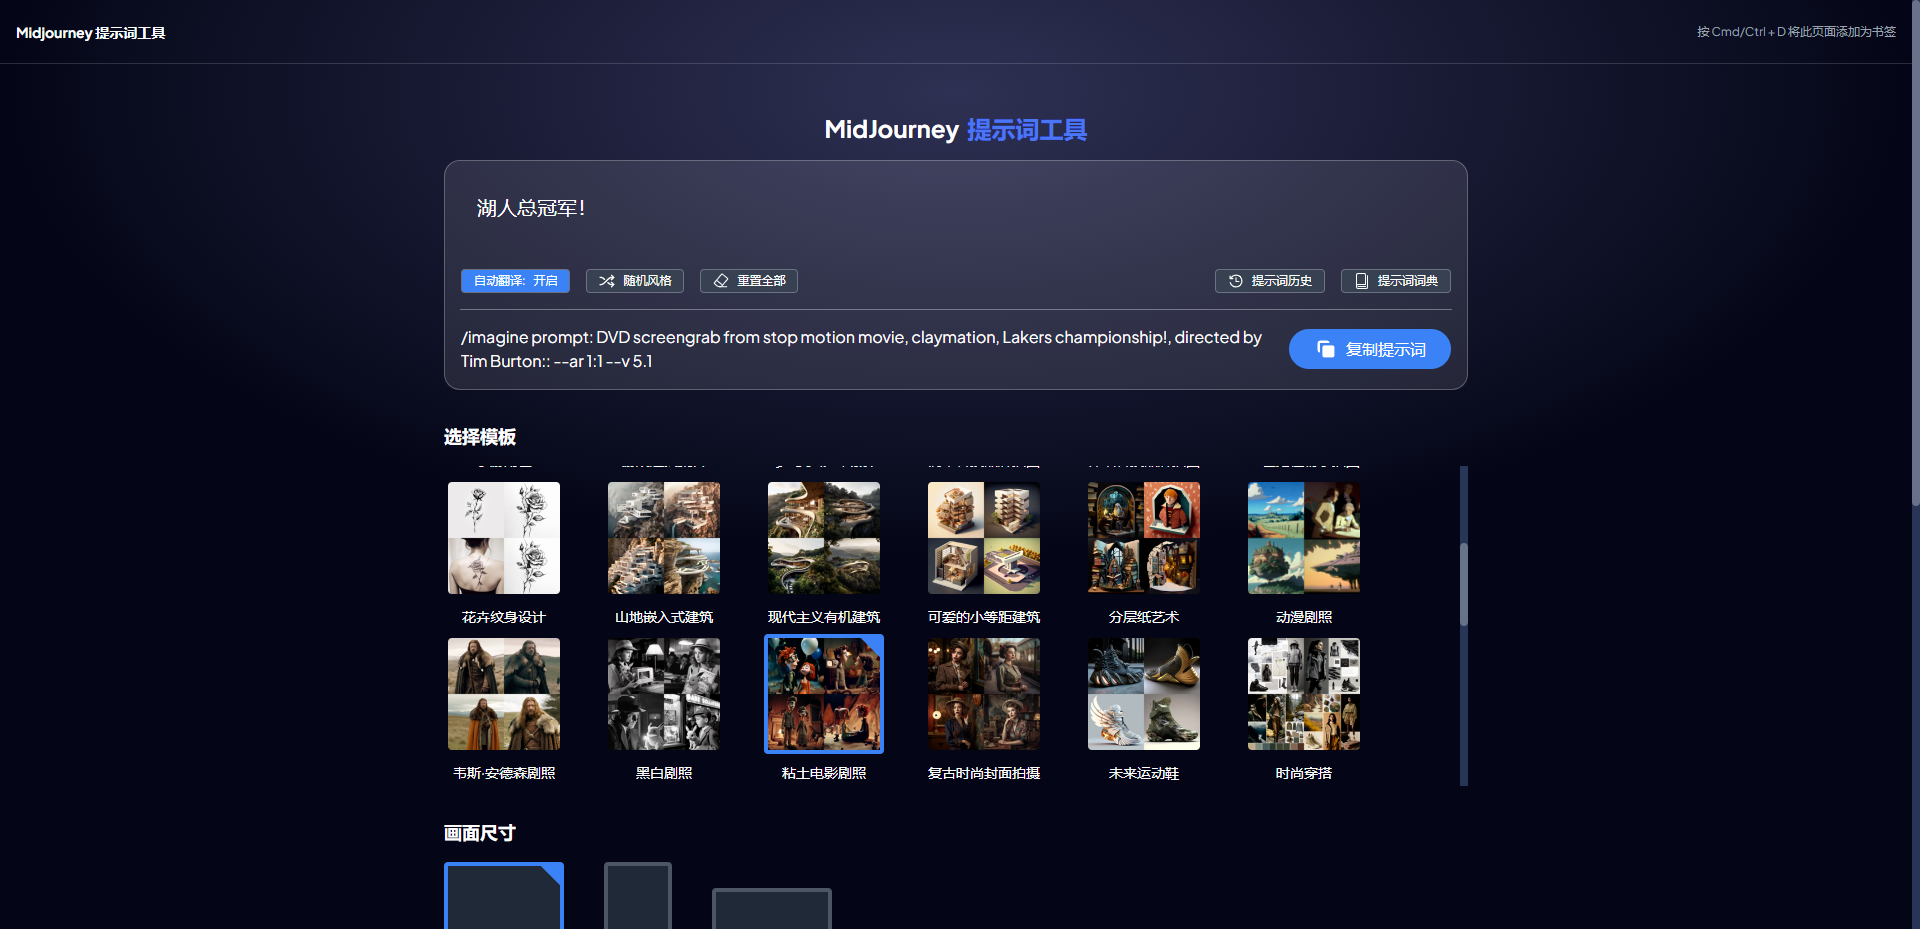
Task: Select the 时尚穿搭 template thumbnail
Action: point(1304,694)
